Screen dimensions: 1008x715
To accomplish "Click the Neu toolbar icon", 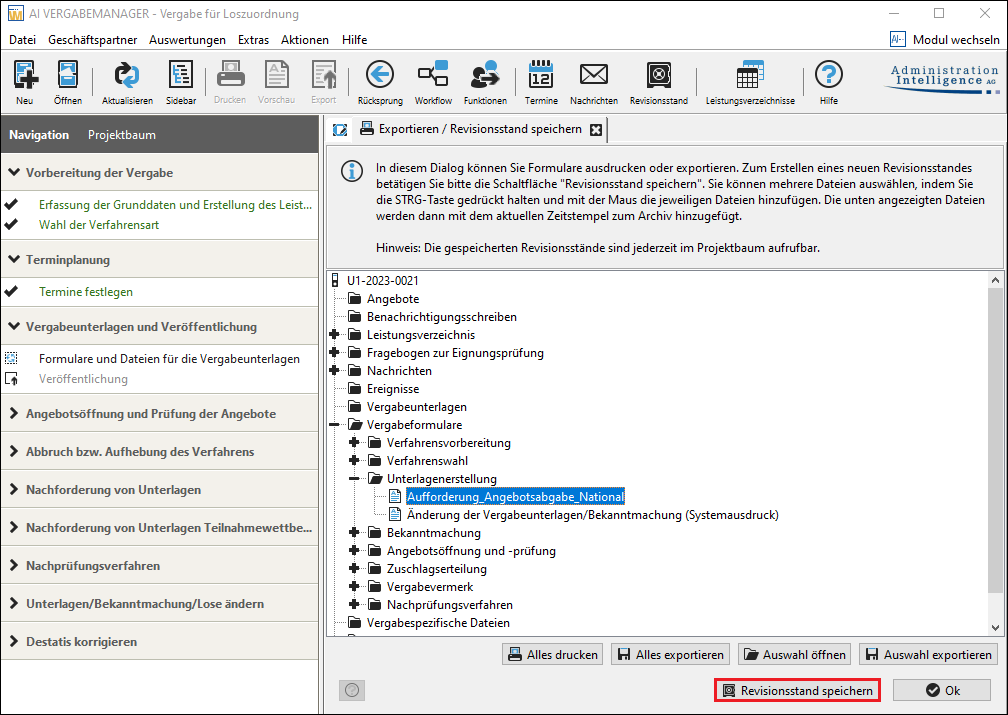I will tap(25, 75).
